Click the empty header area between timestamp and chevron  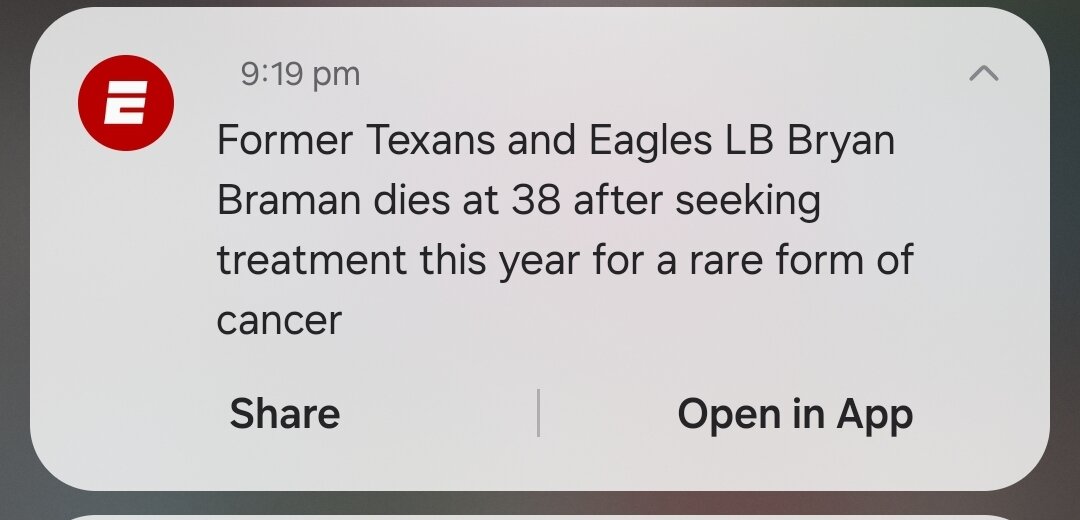[x=661, y=74]
